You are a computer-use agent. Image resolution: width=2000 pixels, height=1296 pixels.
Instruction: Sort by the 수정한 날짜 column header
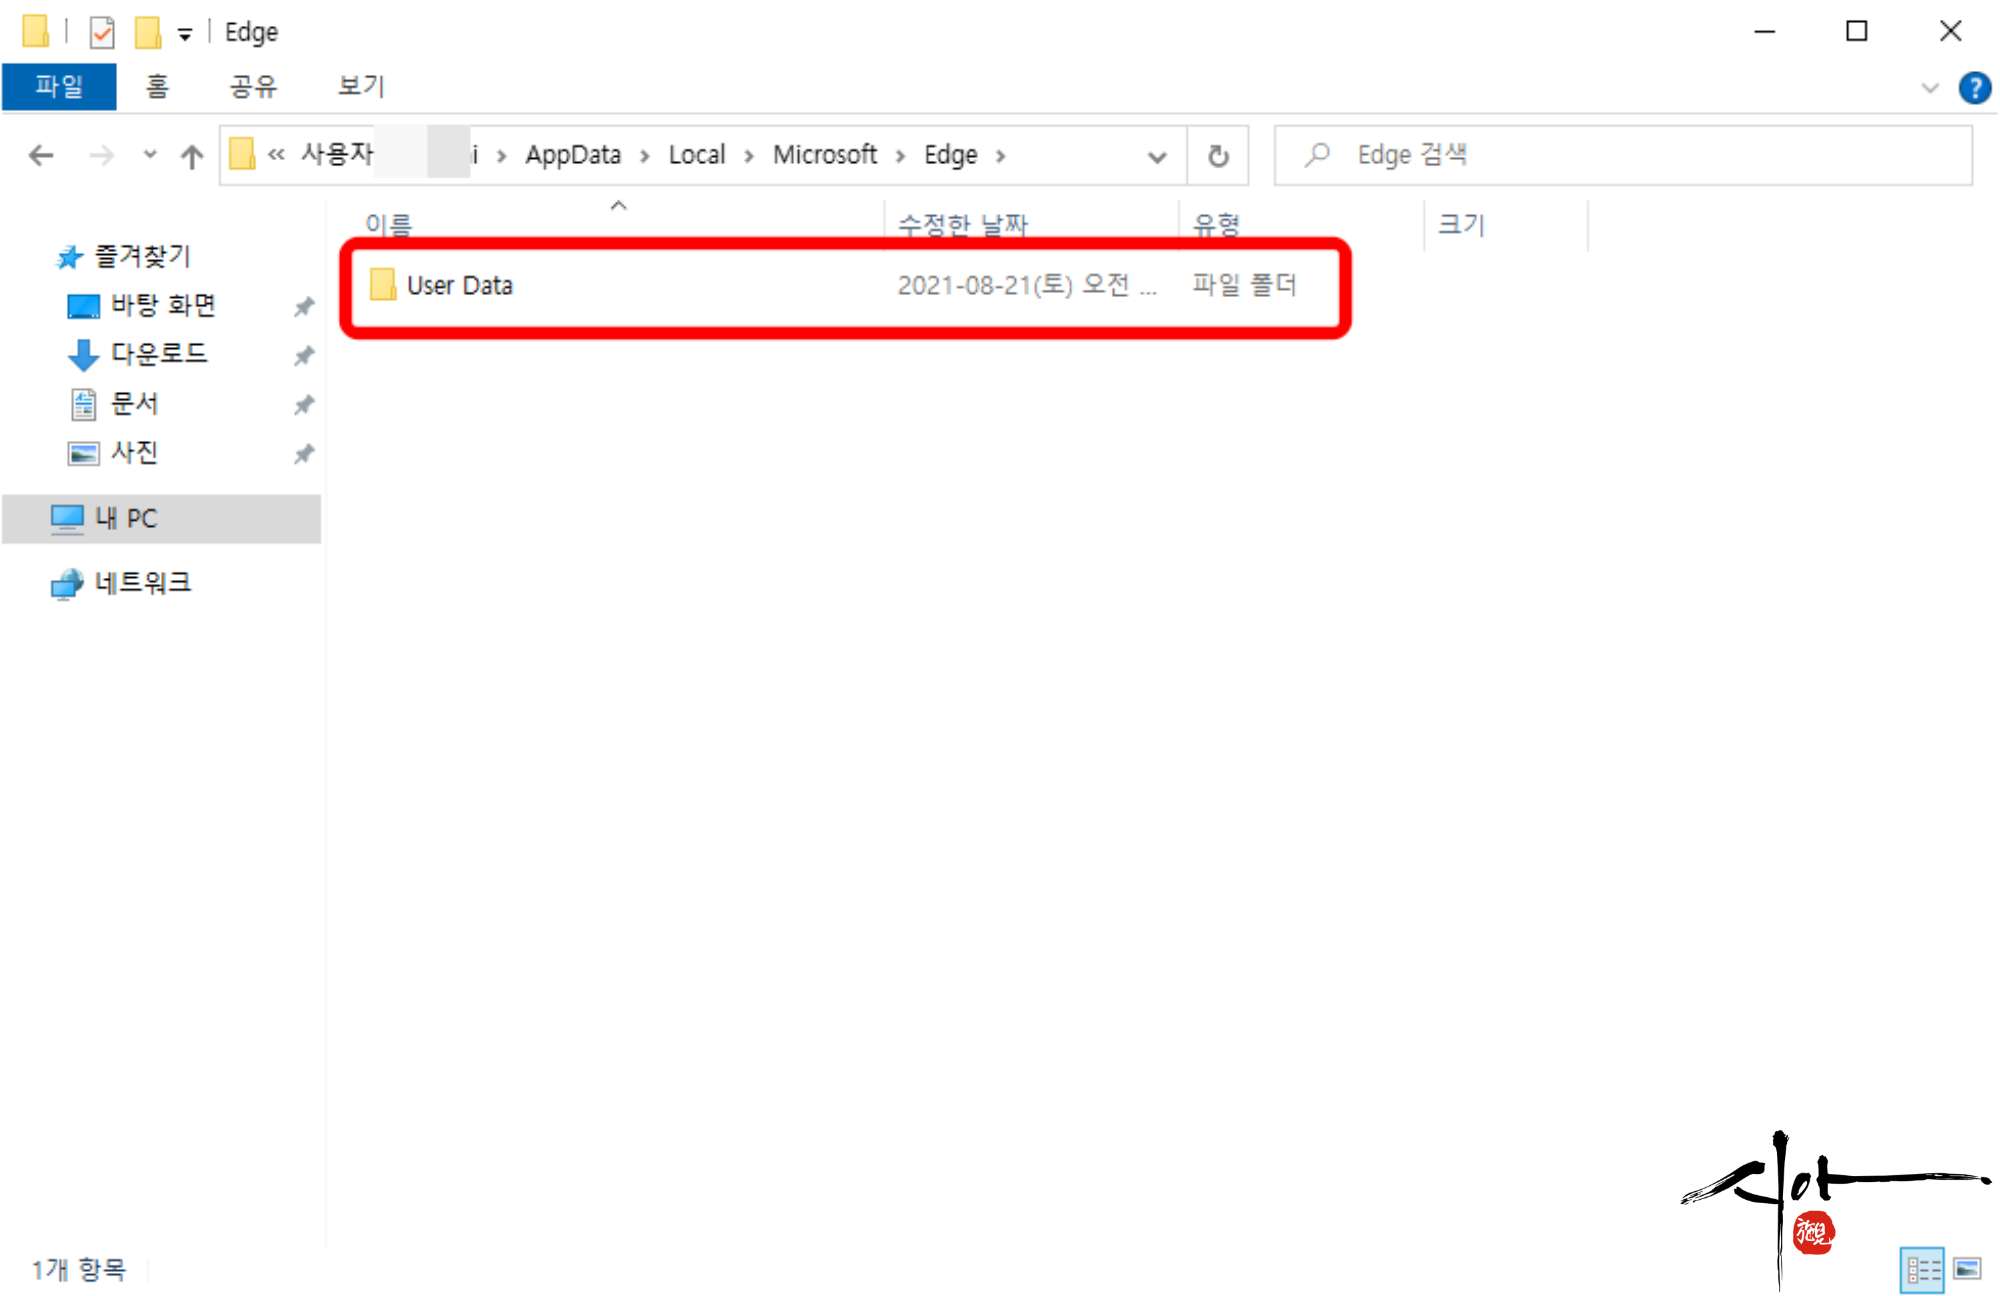[x=962, y=223]
